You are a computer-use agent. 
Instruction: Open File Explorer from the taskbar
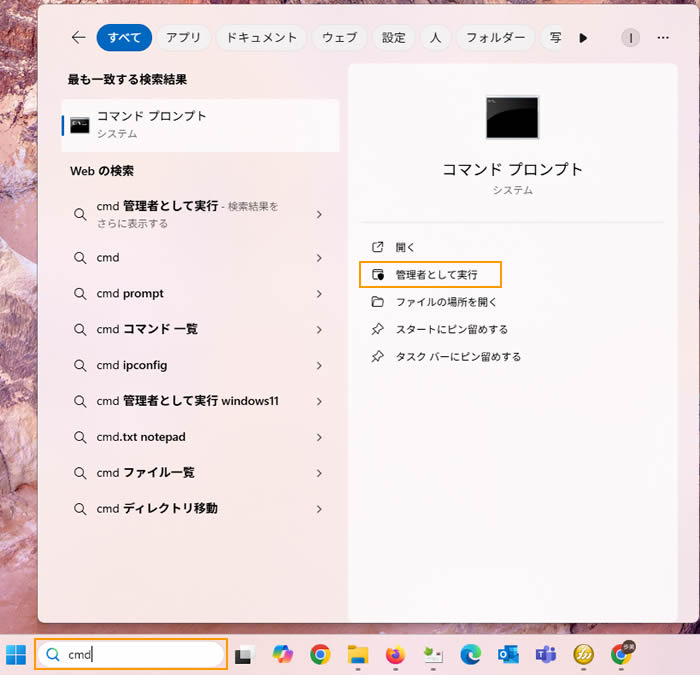click(x=358, y=655)
